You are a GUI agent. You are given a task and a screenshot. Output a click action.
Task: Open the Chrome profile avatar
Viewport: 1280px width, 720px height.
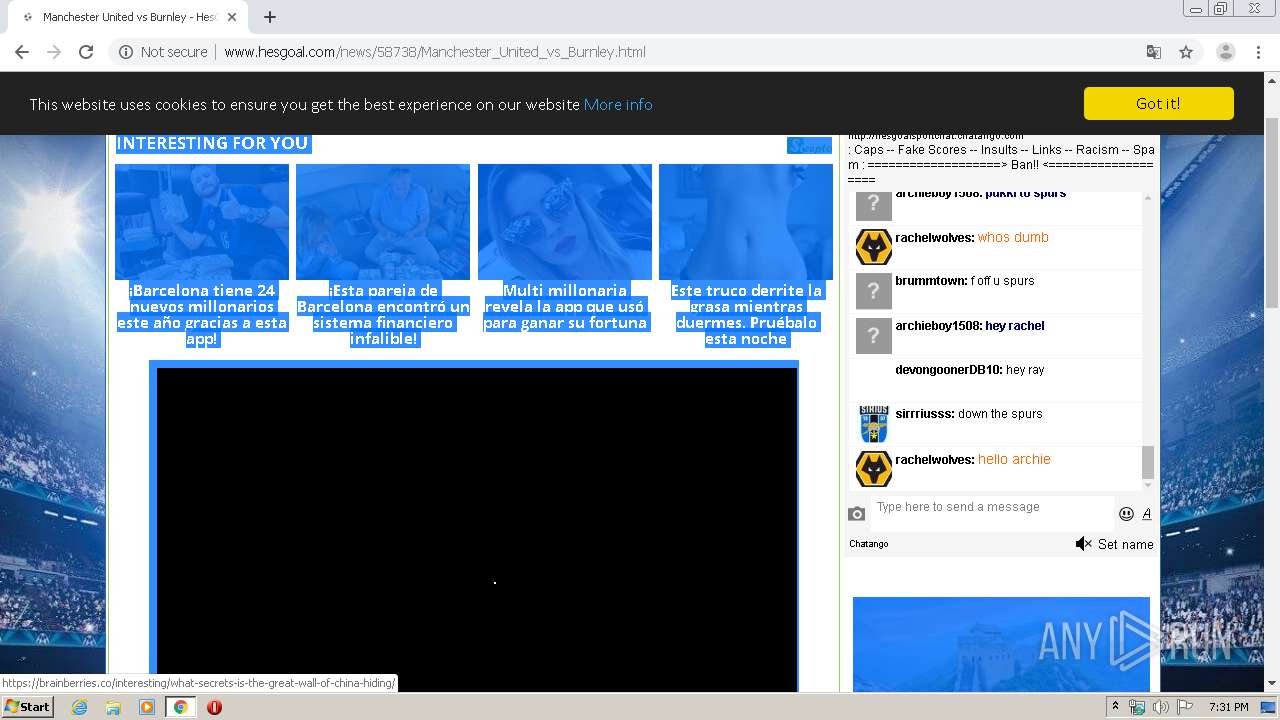click(1225, 52)
